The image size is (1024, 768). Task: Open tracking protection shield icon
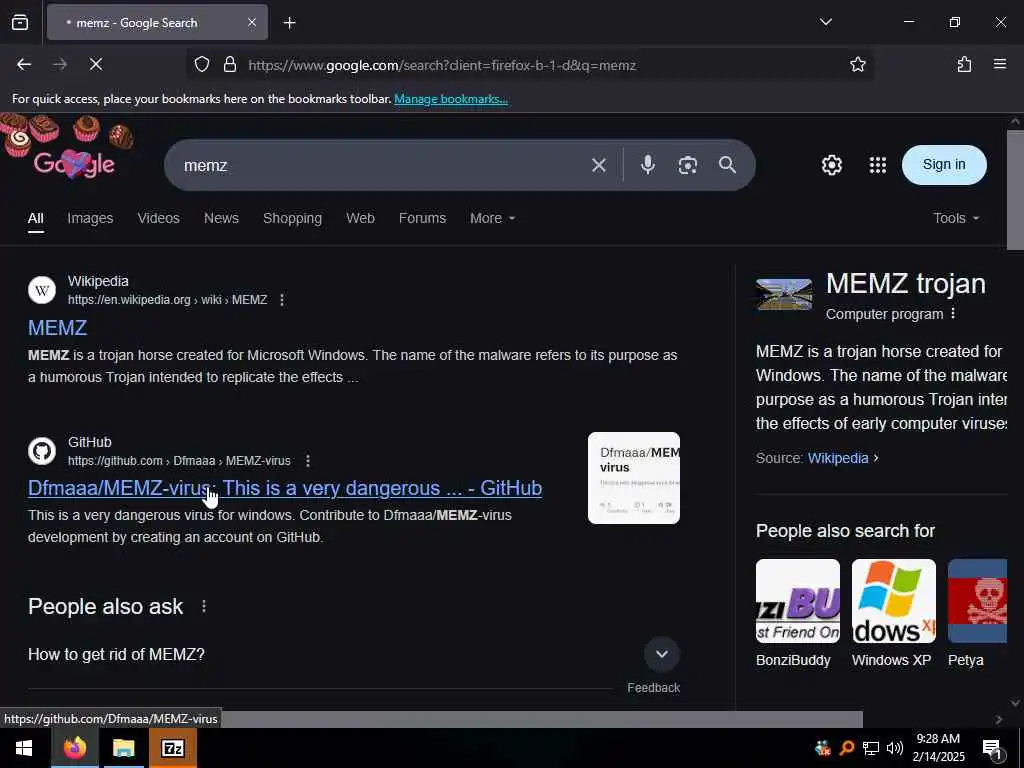pyautogui.click(x=202, y=65)
